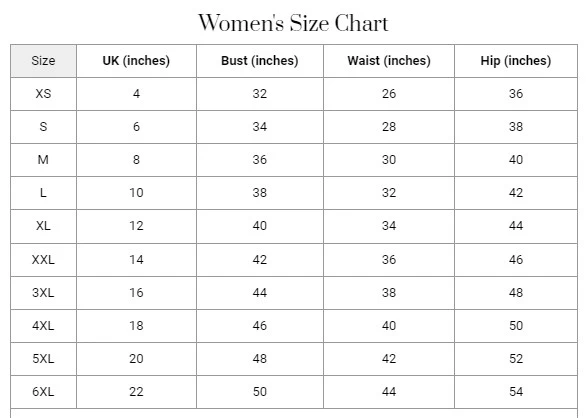
Task: Select the XS size row label
Action: click(x=43, y=94)
